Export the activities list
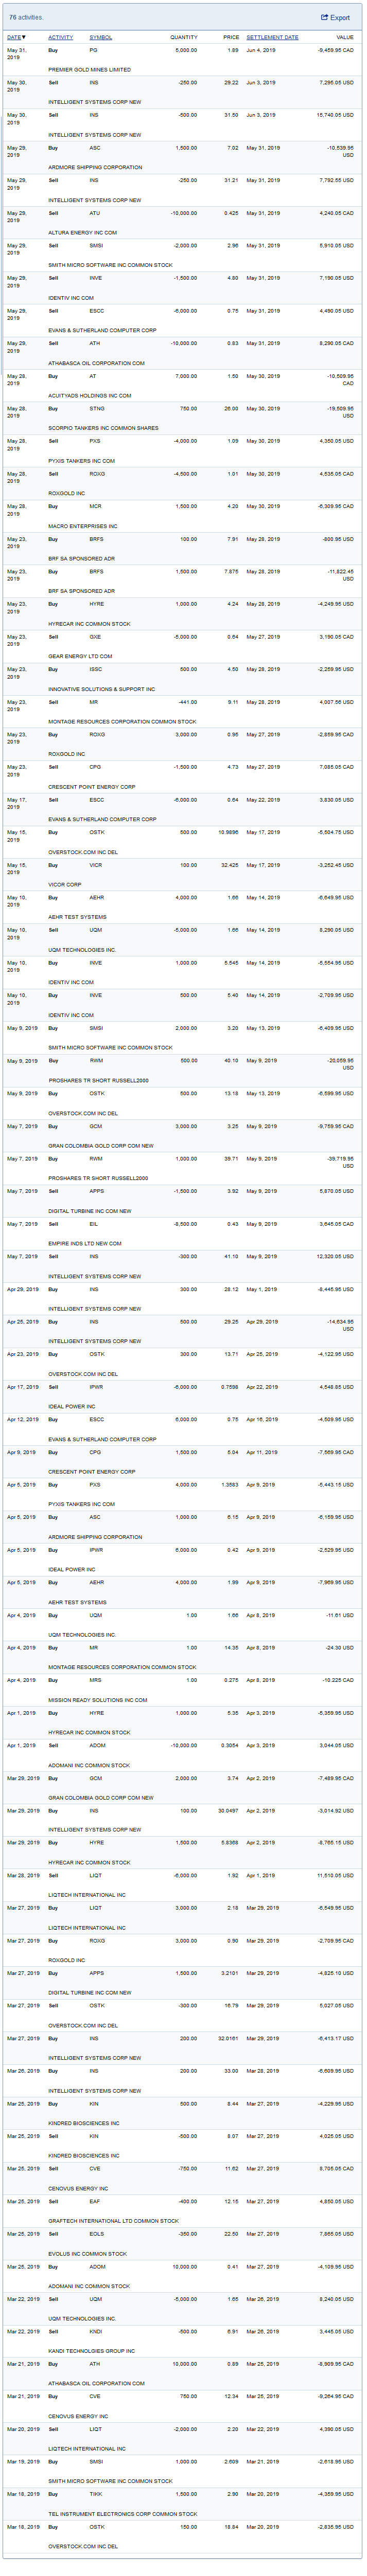This screenshot has height=2576, width=367. tap(336, 18)
